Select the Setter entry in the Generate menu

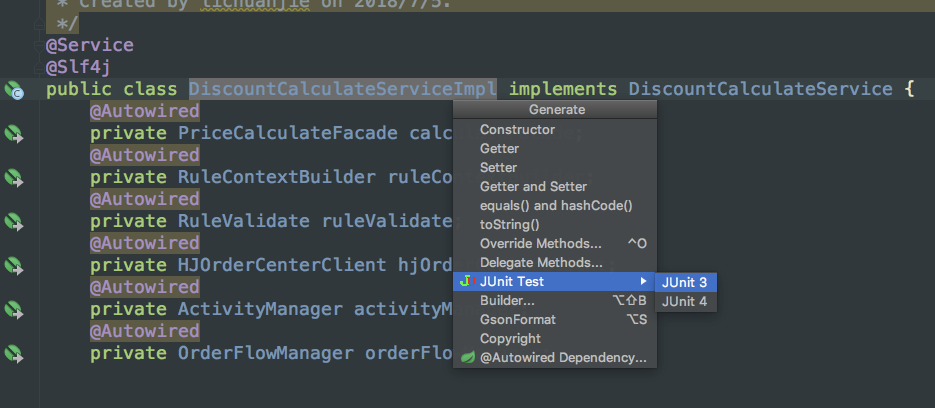click(x=555, y=168)
